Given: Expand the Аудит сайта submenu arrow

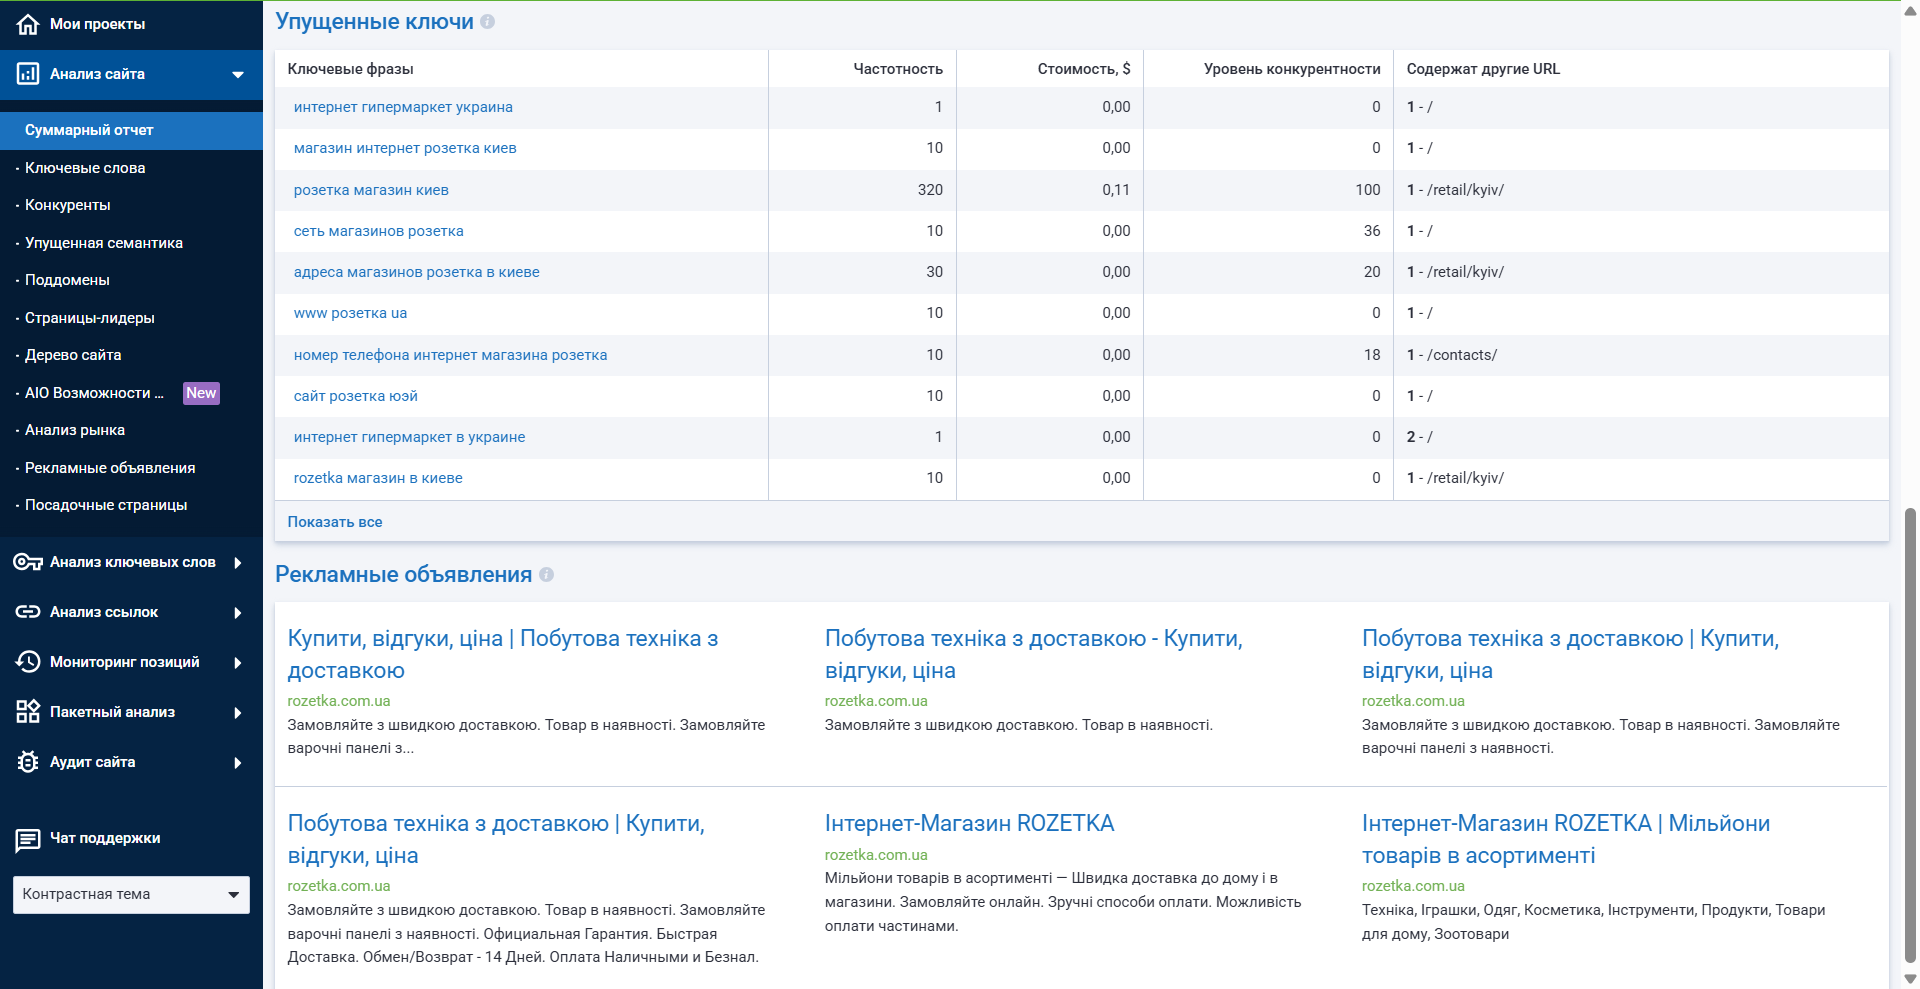Looking at the screenshot, I should pos(238,763).
